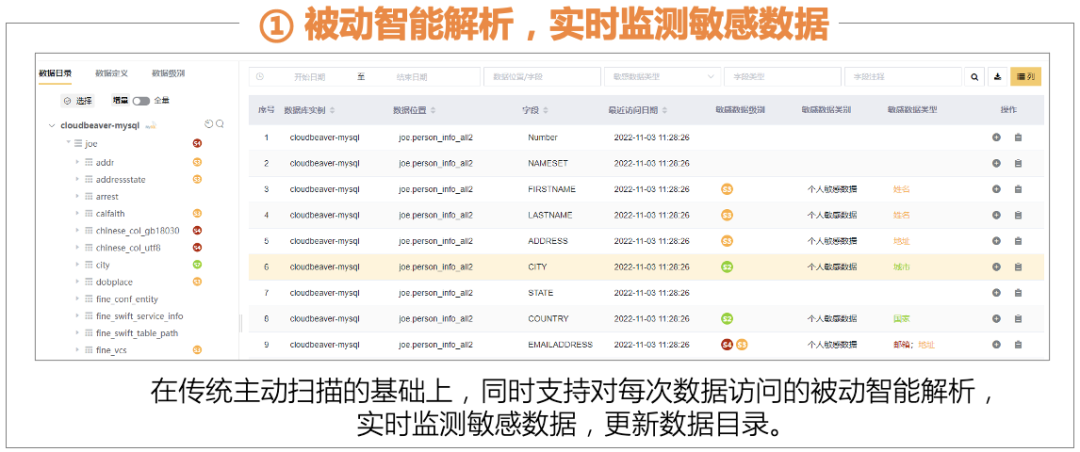Image resolution: width=1080 pixels, height=452 pixels.
Task: Expand the city table in the tree
Action: [x=77, y=265]
